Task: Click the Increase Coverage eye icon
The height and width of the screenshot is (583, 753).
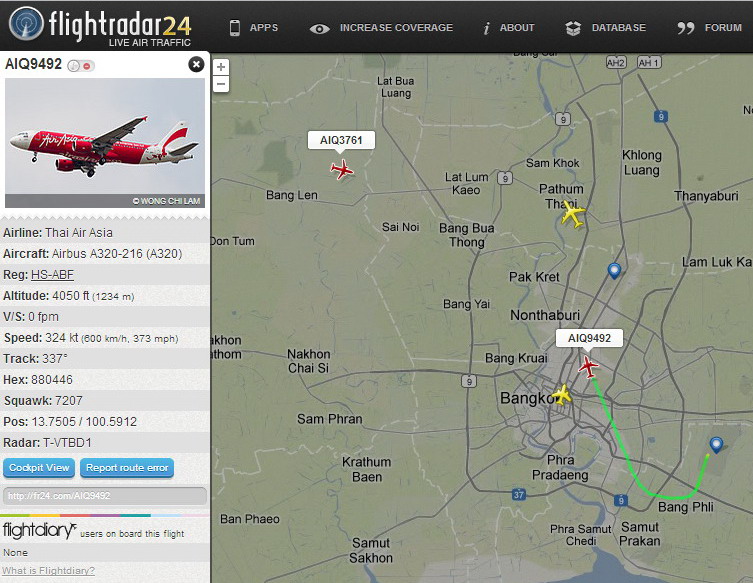Action: [x=319, y=29]
